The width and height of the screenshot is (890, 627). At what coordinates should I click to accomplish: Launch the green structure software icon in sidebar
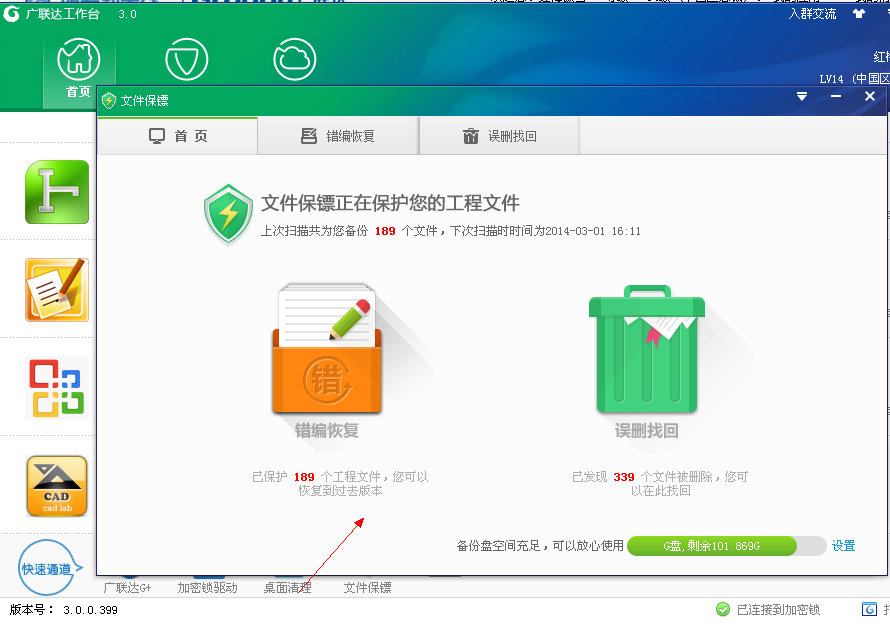57,192
